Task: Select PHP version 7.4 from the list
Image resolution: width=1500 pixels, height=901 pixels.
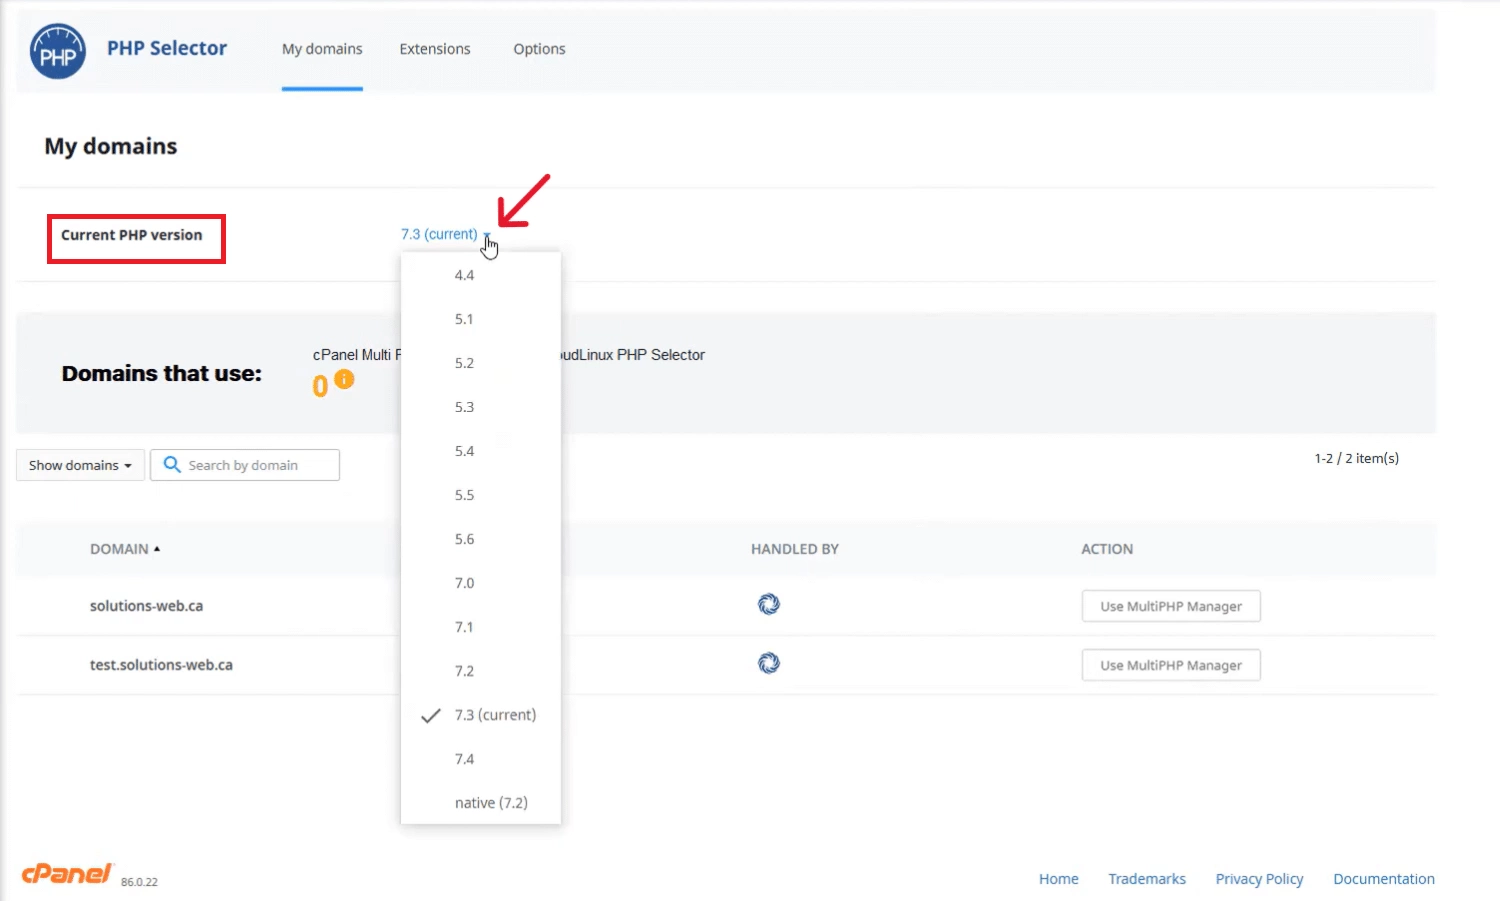Action: tap(464, 758)
